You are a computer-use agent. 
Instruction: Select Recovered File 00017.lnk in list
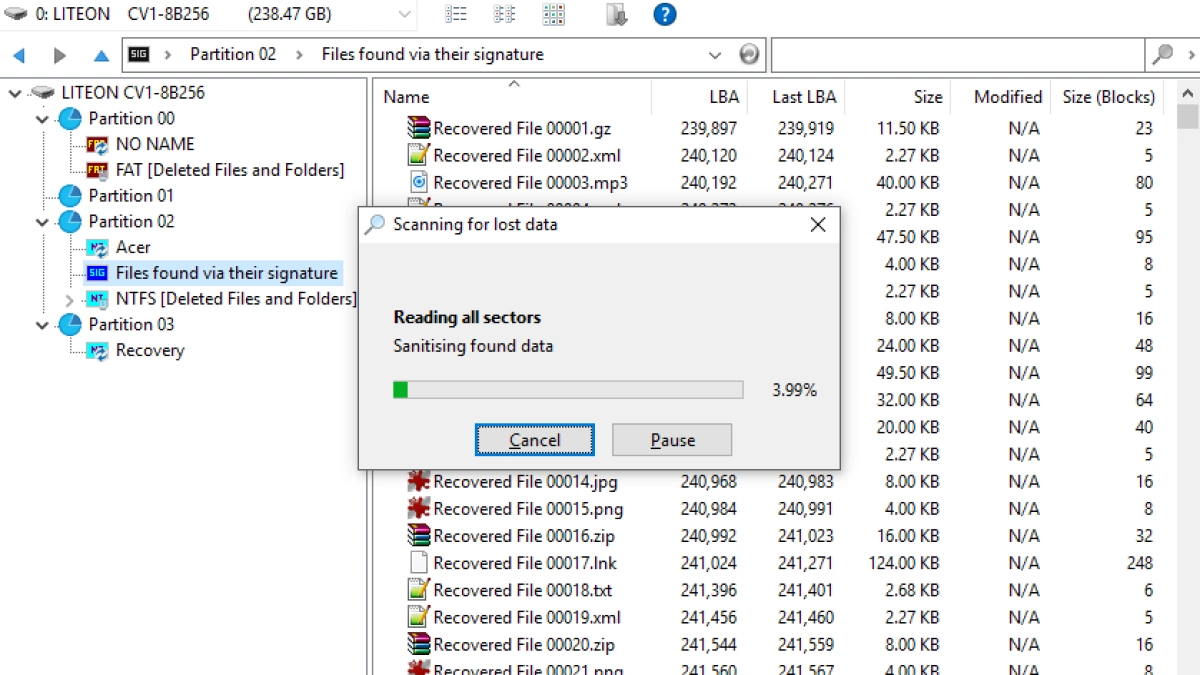[525, 563]
